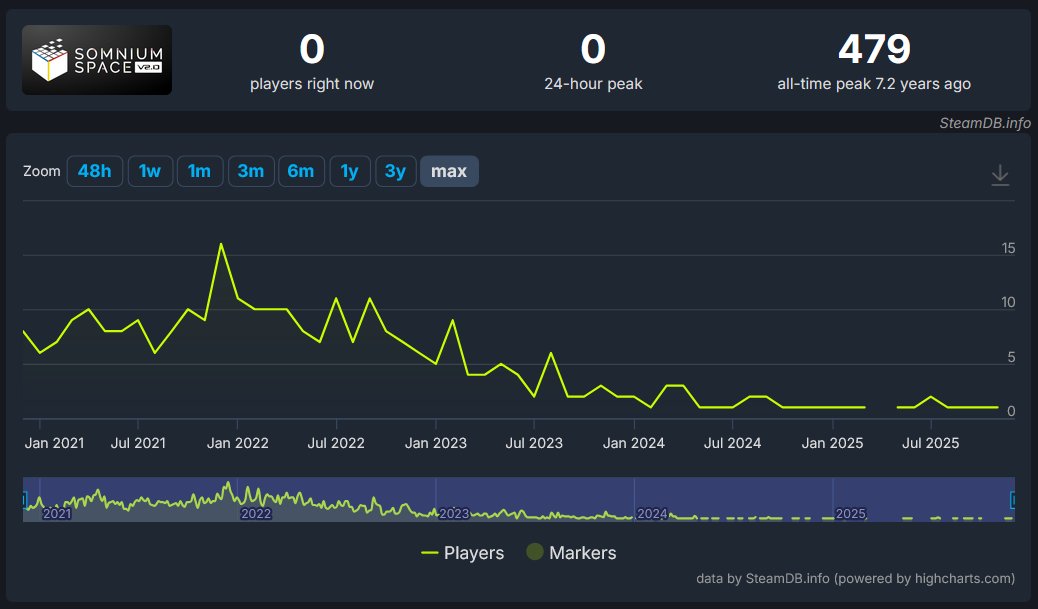
Task: Open the chart download menu icon
Action: (1000, 175)
